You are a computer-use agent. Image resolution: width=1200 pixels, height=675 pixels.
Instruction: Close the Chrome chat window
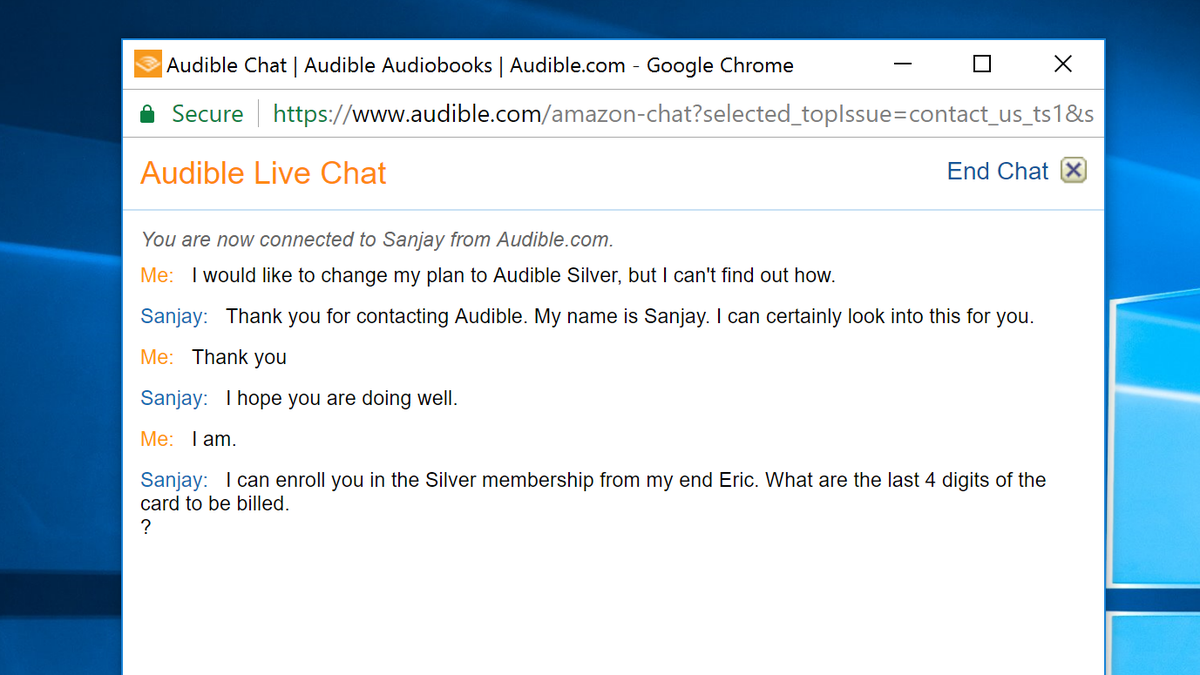tap(1063, 64)
